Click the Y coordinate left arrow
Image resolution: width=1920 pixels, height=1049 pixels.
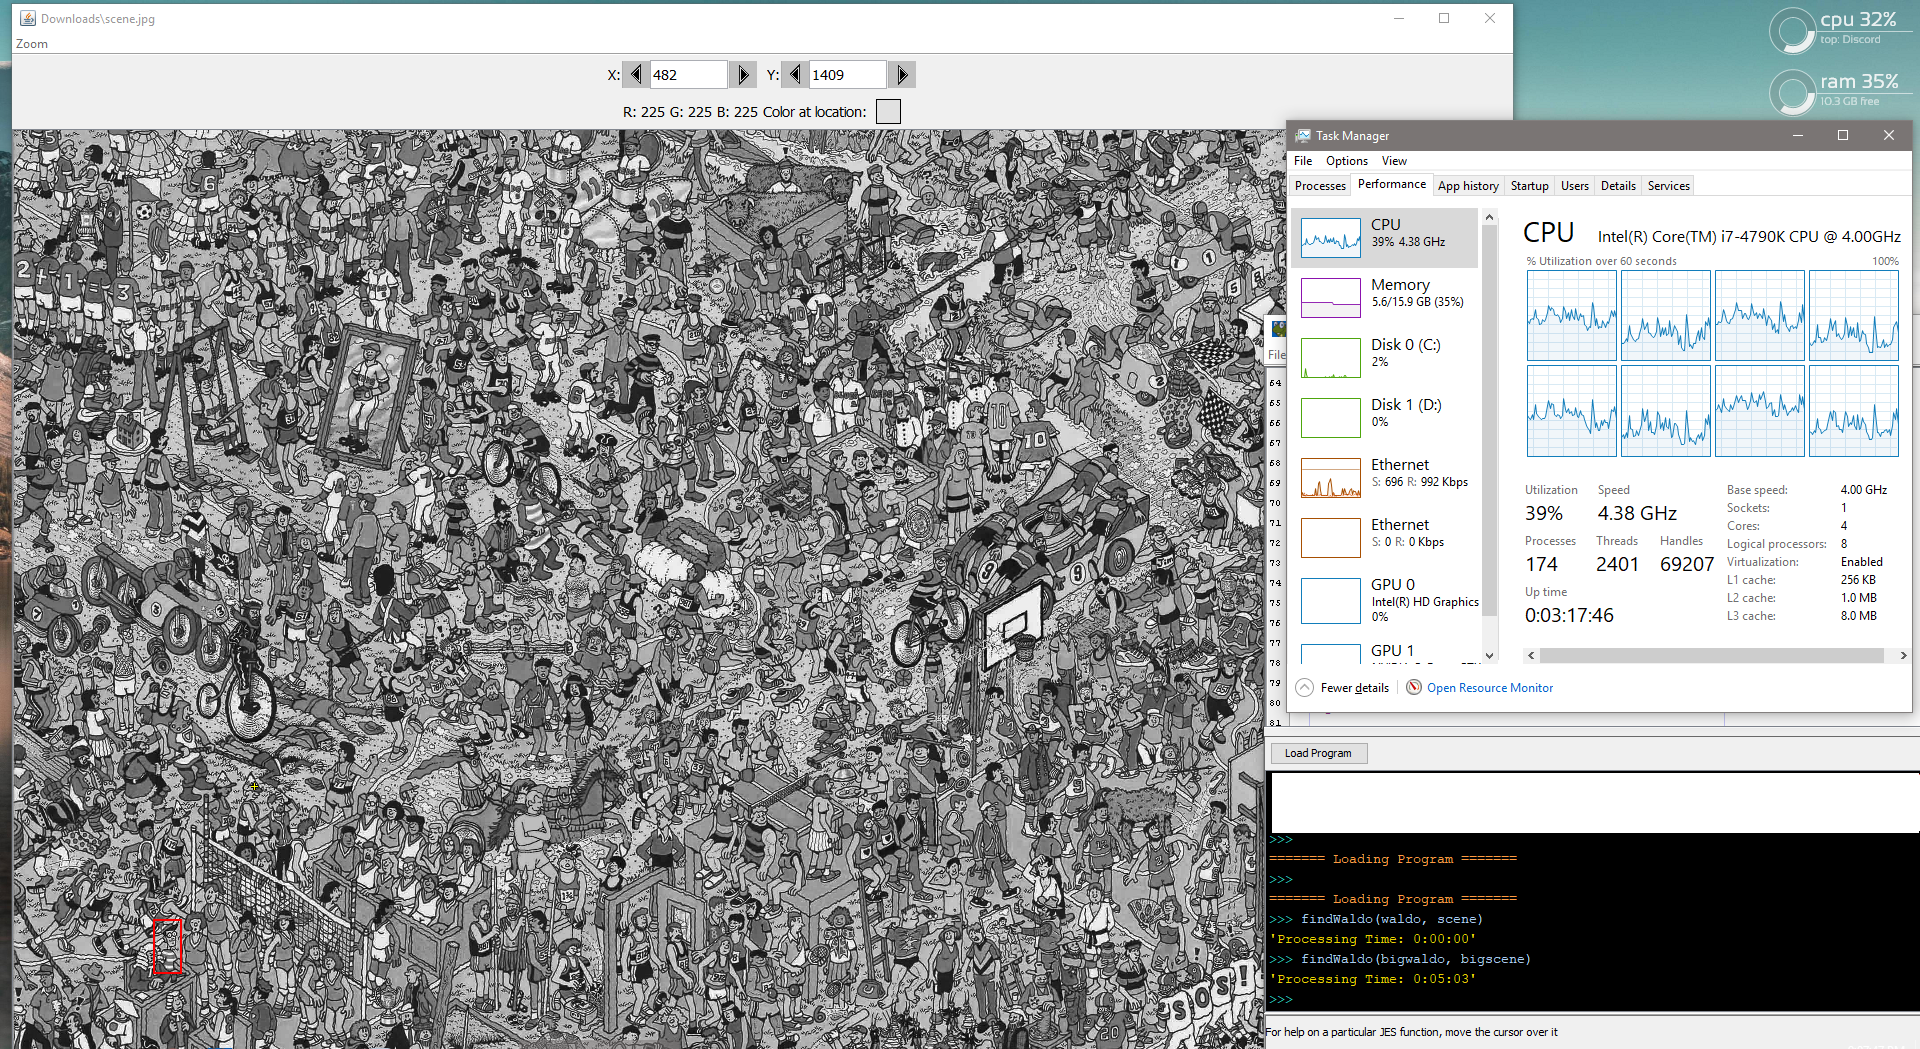click(x=795, y=75)
